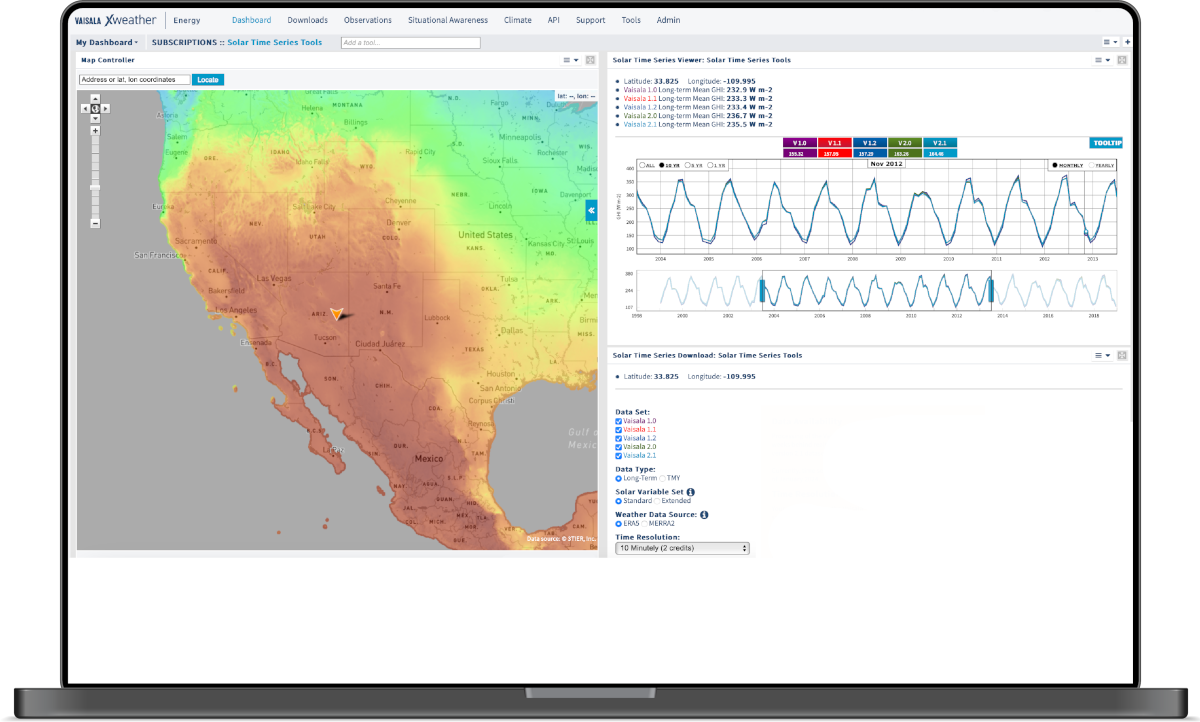This screenshot has height=722, width=1200.
Task: Check the Vaisala 1.0 data set checkbox
Action: pos(618,421)
